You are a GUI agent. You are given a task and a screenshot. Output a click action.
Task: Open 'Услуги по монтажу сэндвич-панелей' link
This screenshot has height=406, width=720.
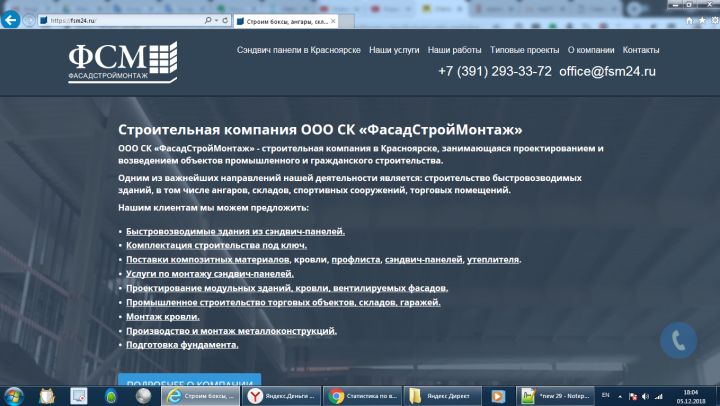point(210,274)
